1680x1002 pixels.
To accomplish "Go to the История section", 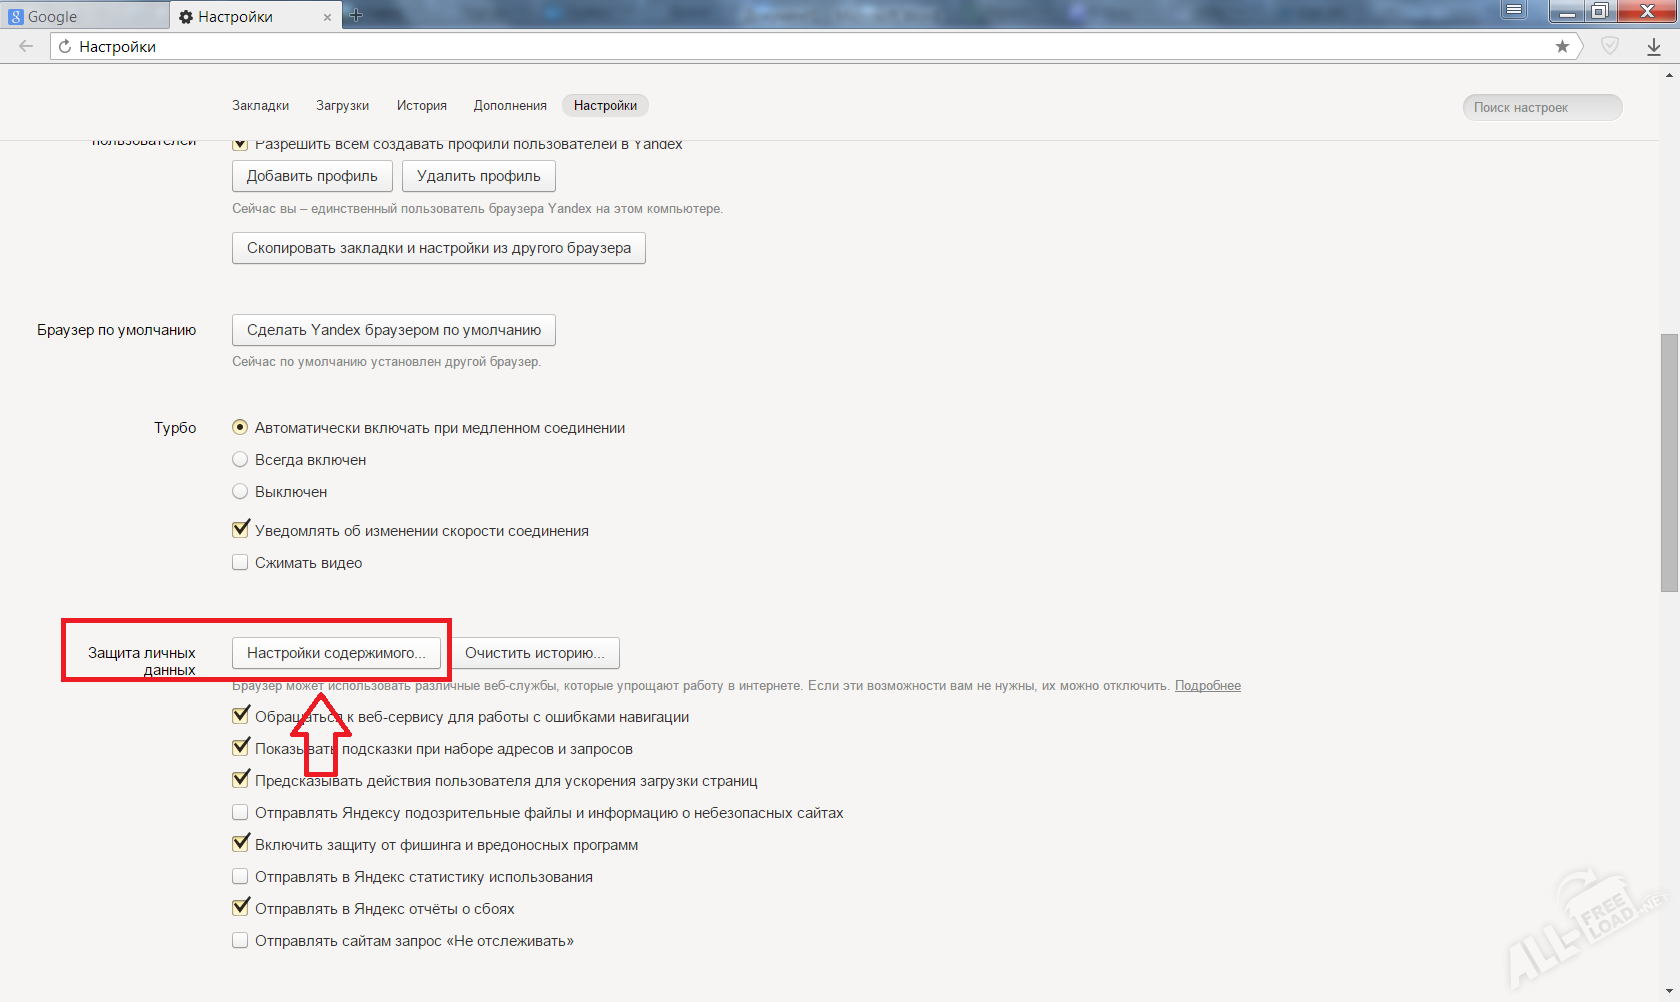I will click(x=421, y=106).
